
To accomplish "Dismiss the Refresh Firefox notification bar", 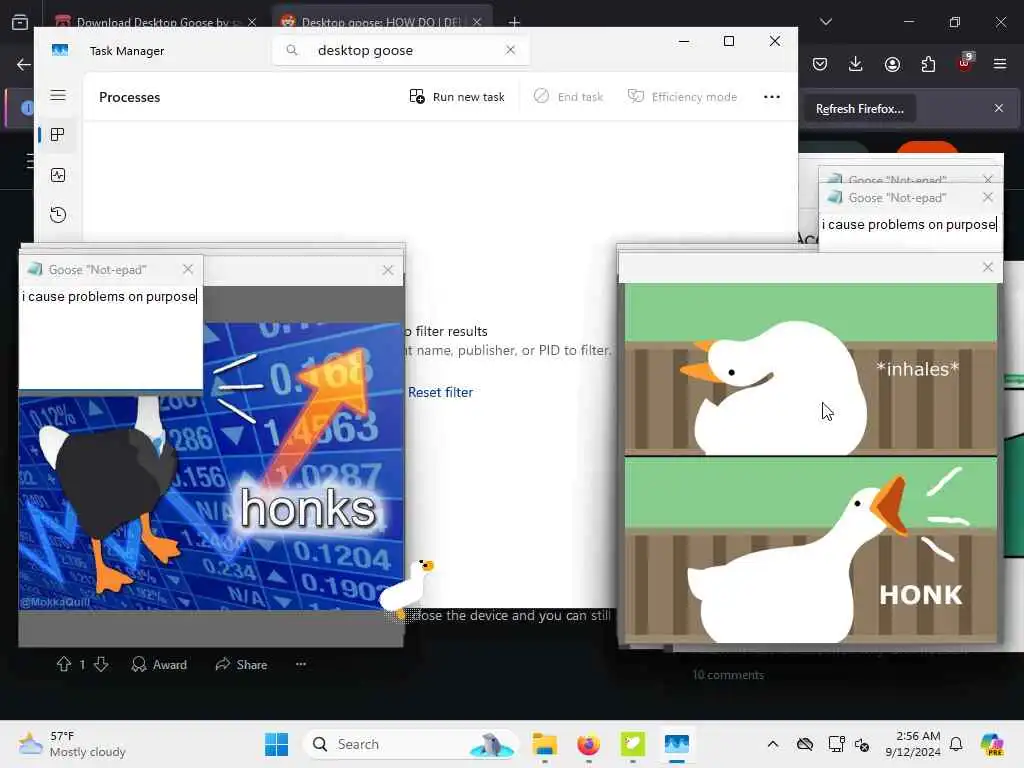I will (x=999, y=108).
